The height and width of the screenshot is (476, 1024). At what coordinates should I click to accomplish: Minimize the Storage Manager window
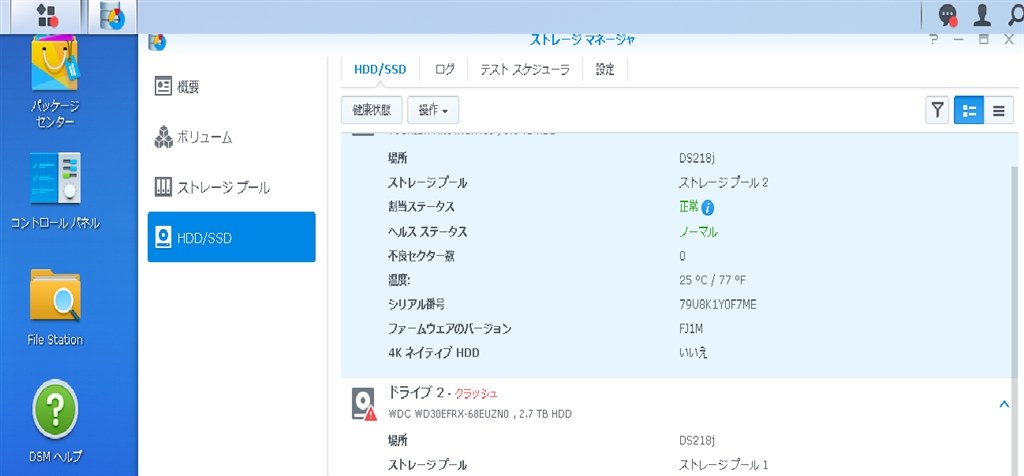click(x=959, y=40)
